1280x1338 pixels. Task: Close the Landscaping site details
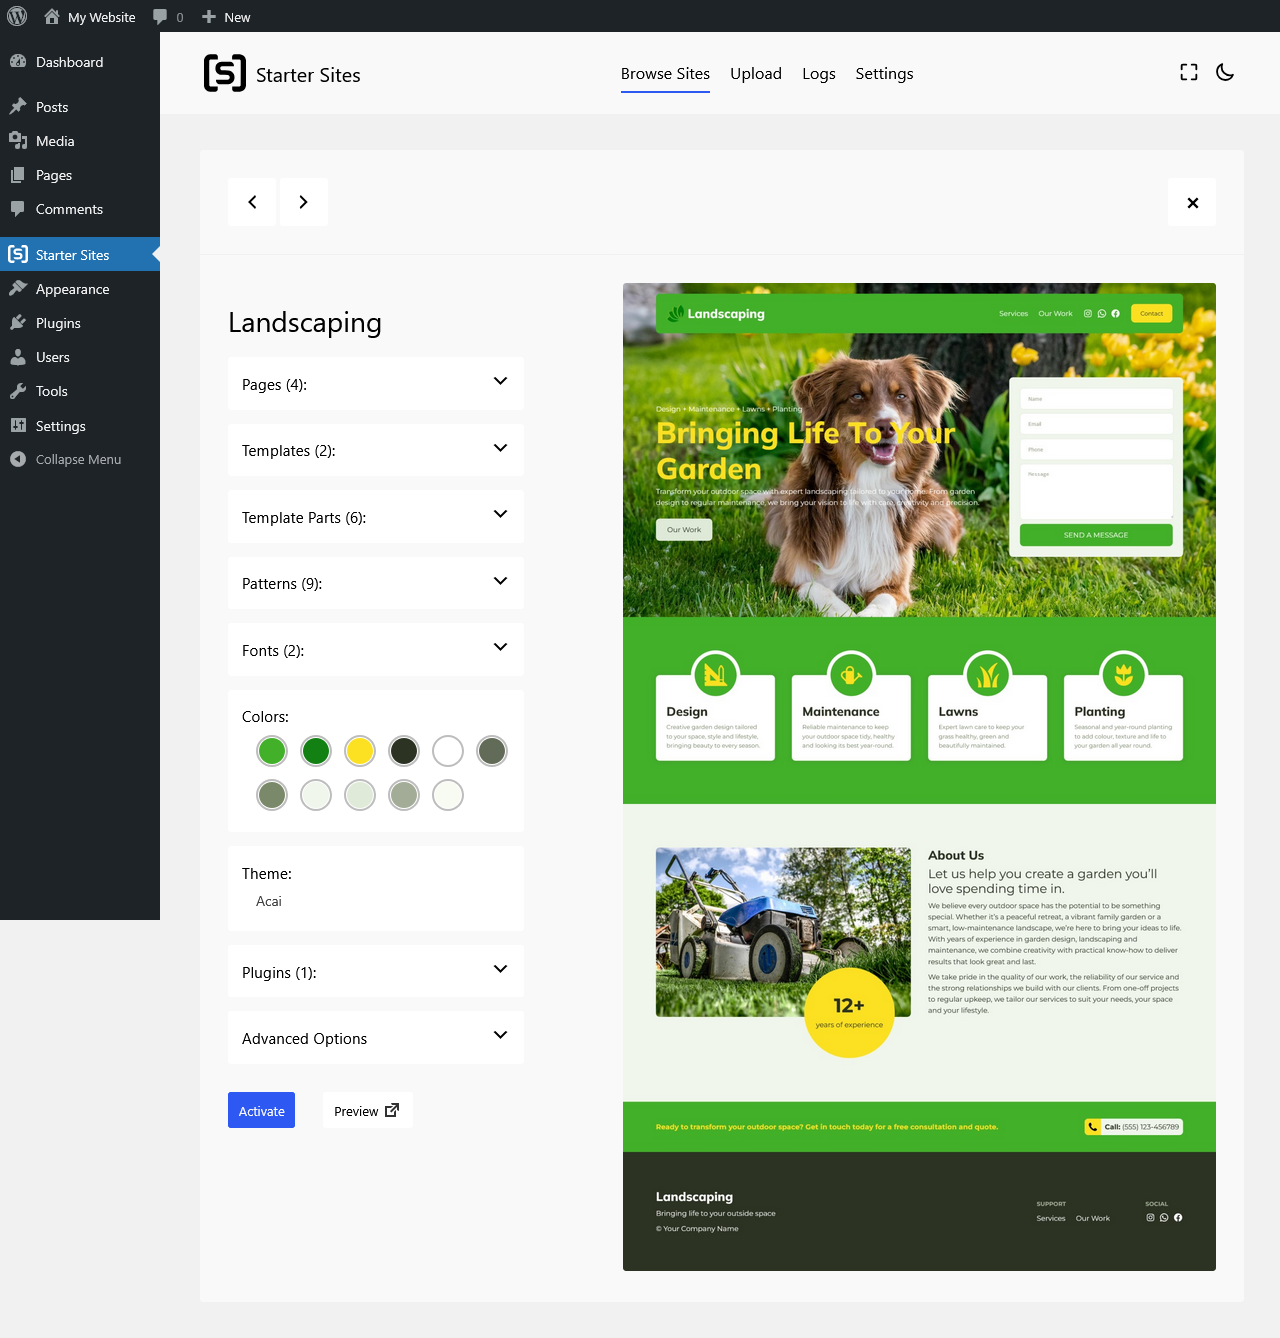click(x=1192, y=203)
